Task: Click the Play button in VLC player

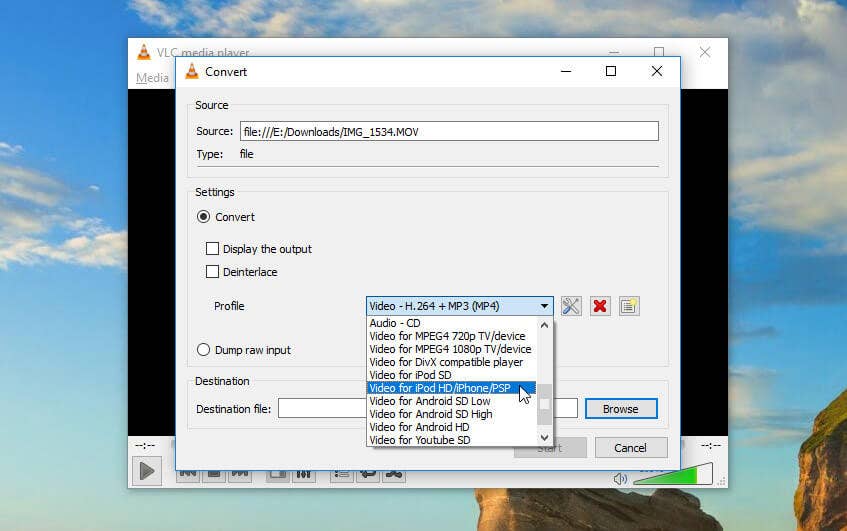Action: [146, 471]
